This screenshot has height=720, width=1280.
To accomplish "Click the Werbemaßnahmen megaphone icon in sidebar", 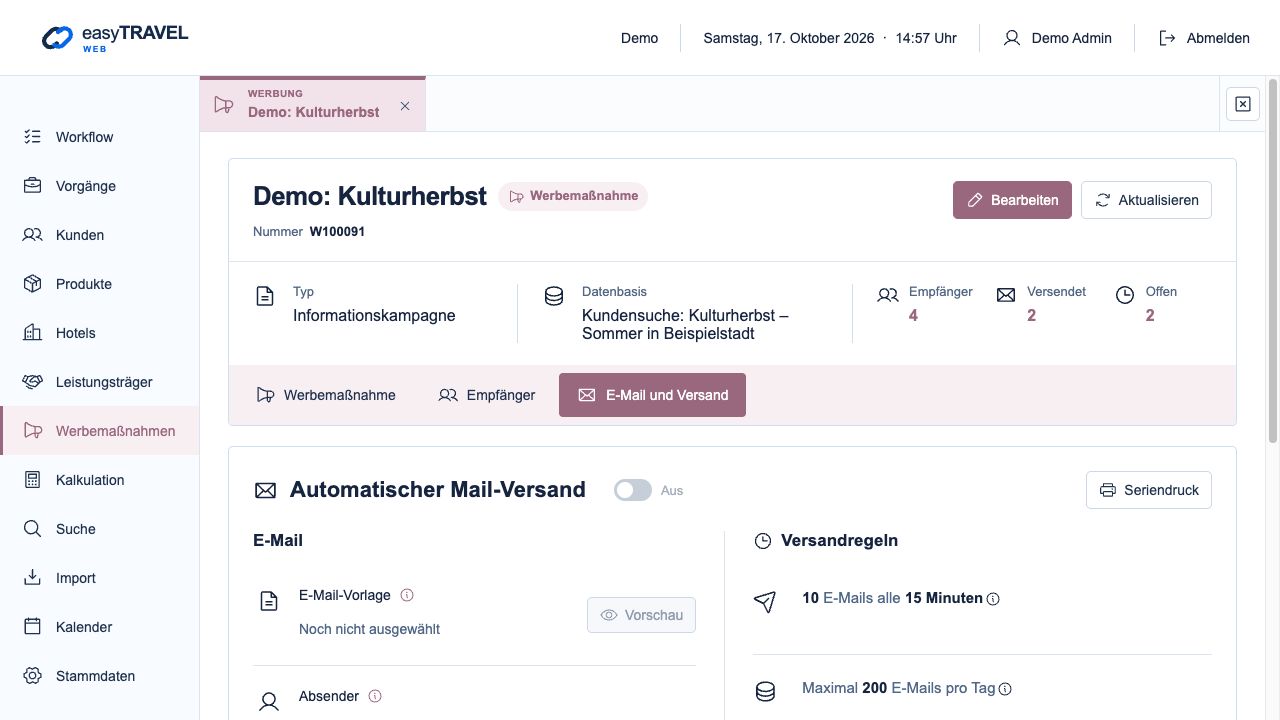I will [x=33, y=431].
